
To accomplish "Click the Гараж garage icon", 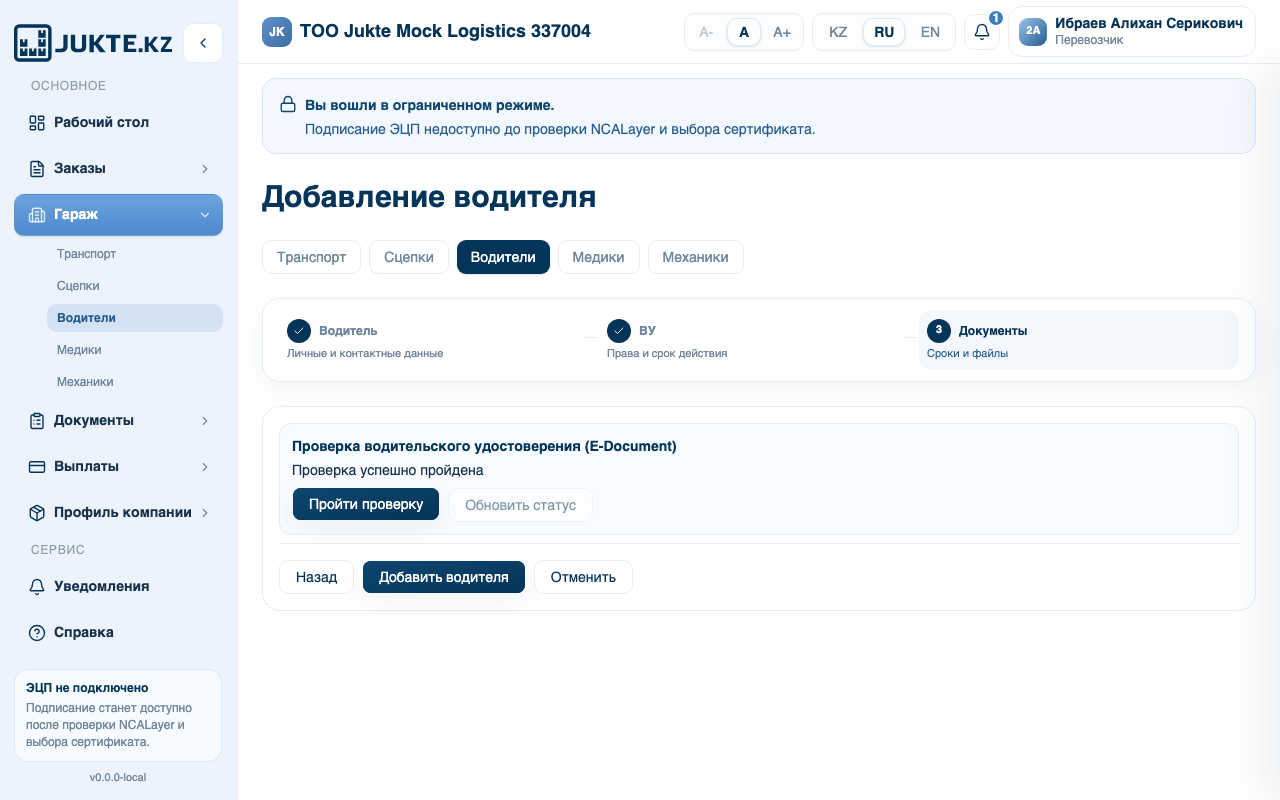I will click(x=37, y=215).
